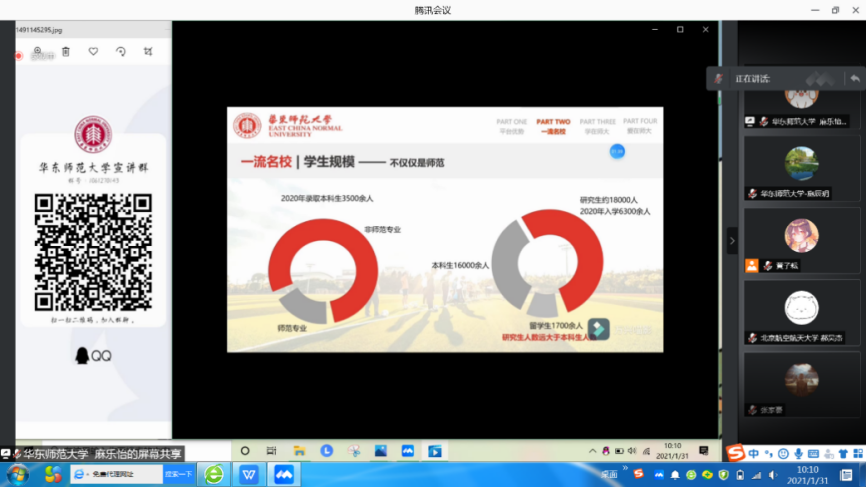Open Task View on shared taskbar
866x487 pixels.
point(271,451)
